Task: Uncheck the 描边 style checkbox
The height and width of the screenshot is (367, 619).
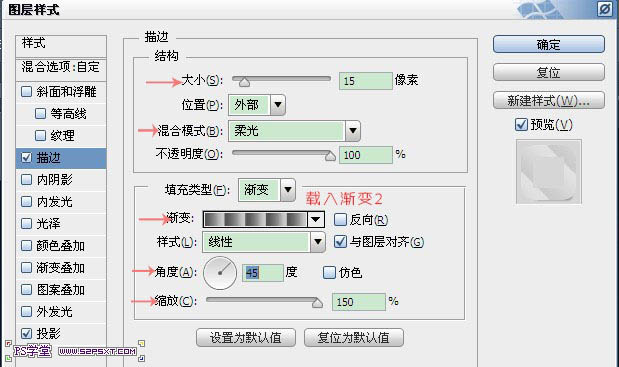Action: pyautogui.click(x=26, y=158)
